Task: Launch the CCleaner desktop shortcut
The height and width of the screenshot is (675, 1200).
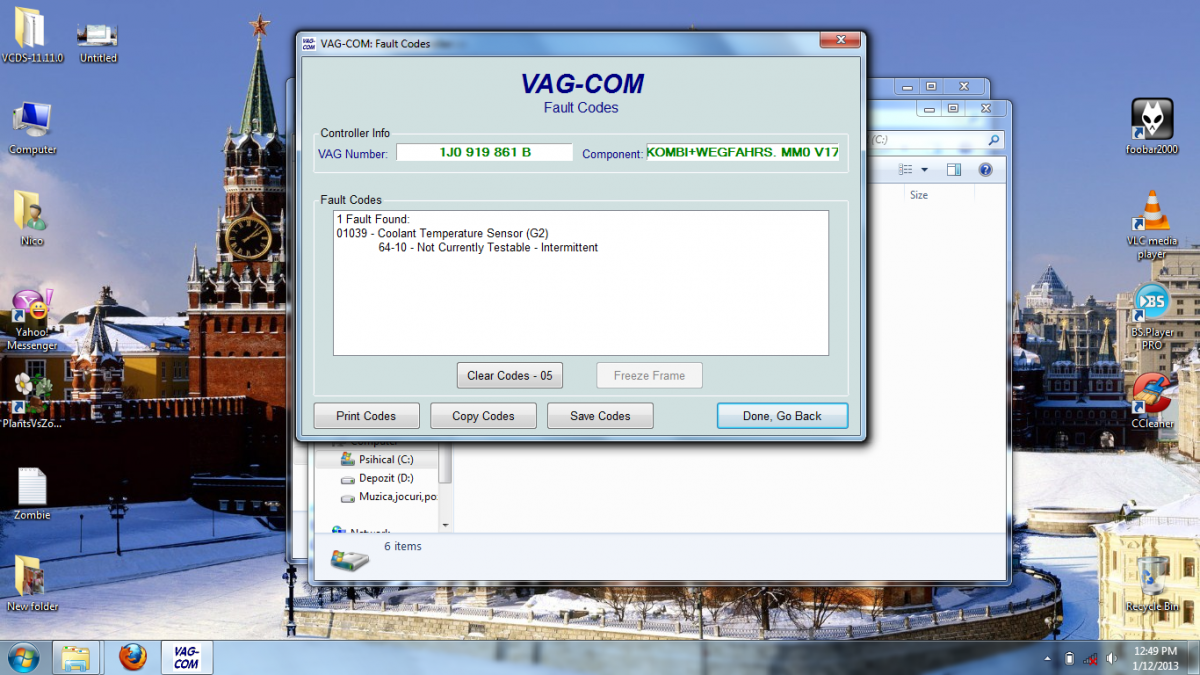Action: [1152, 400]
